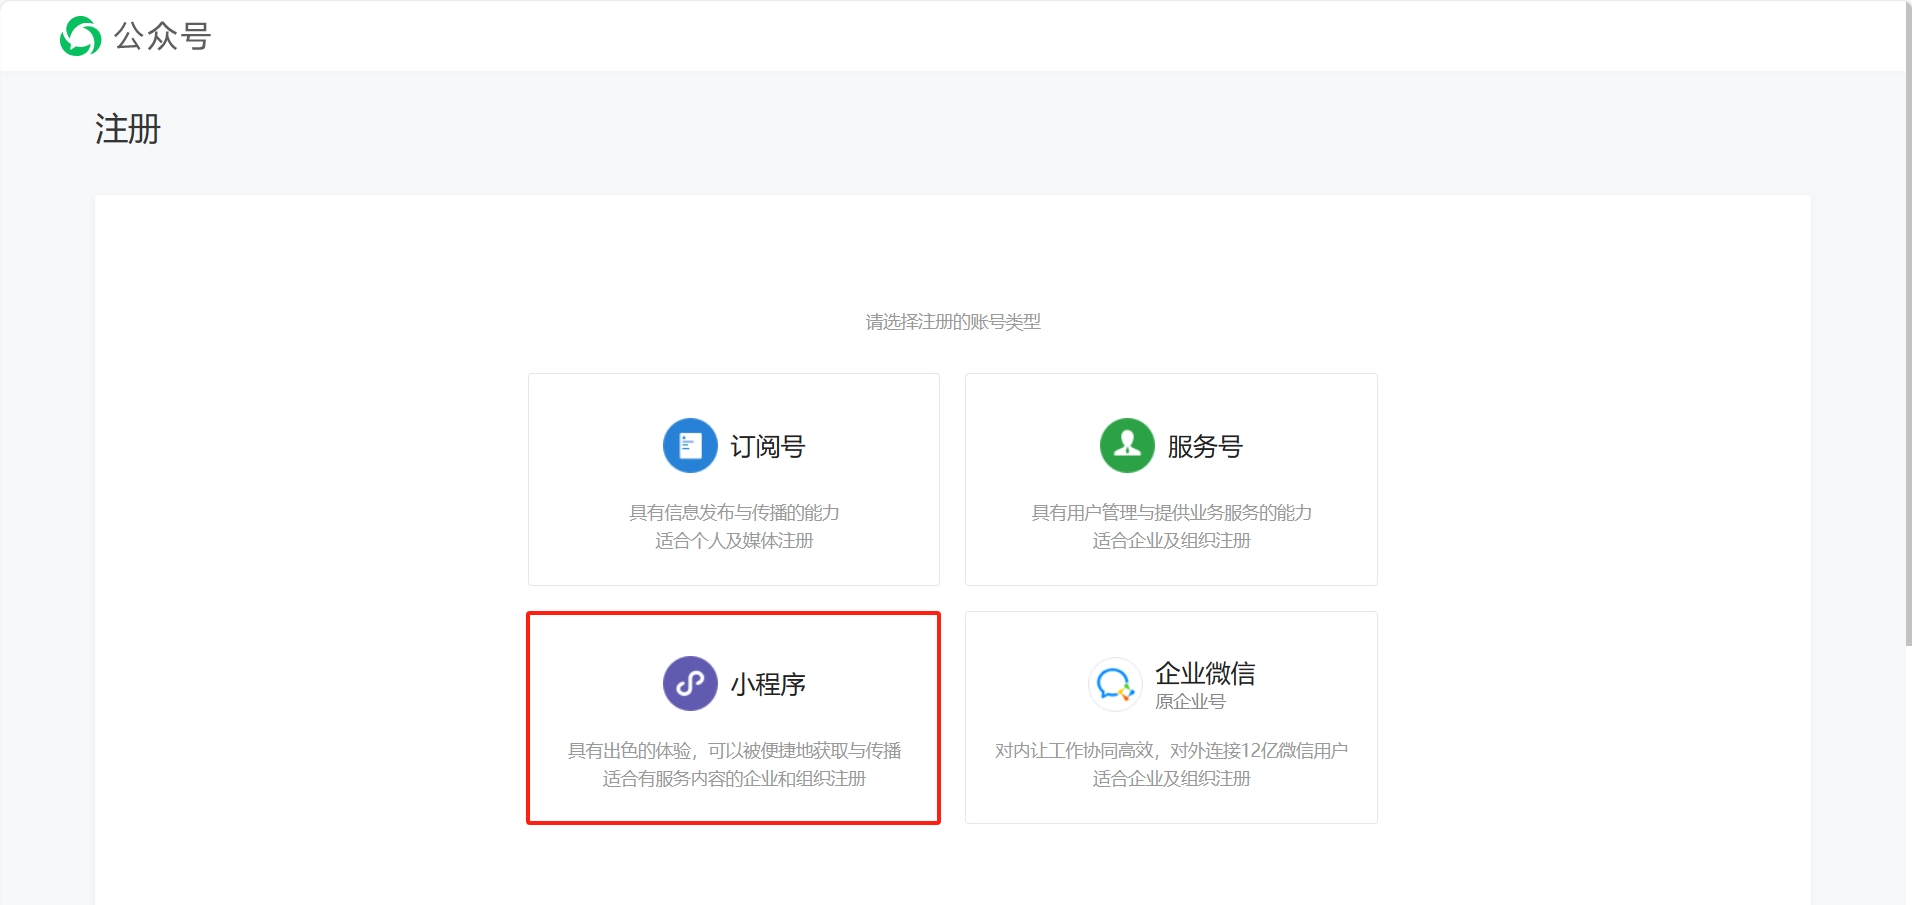Click the 请选择注册的账号类型 prompt text
This screenshot has height=905, width=1912.
coord(953,321)
